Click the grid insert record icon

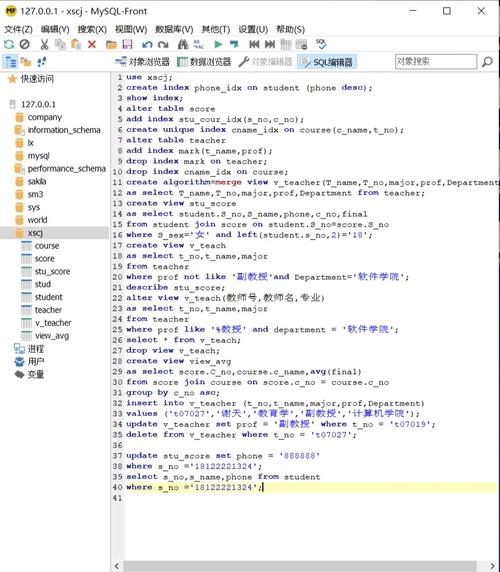[286, 45]
